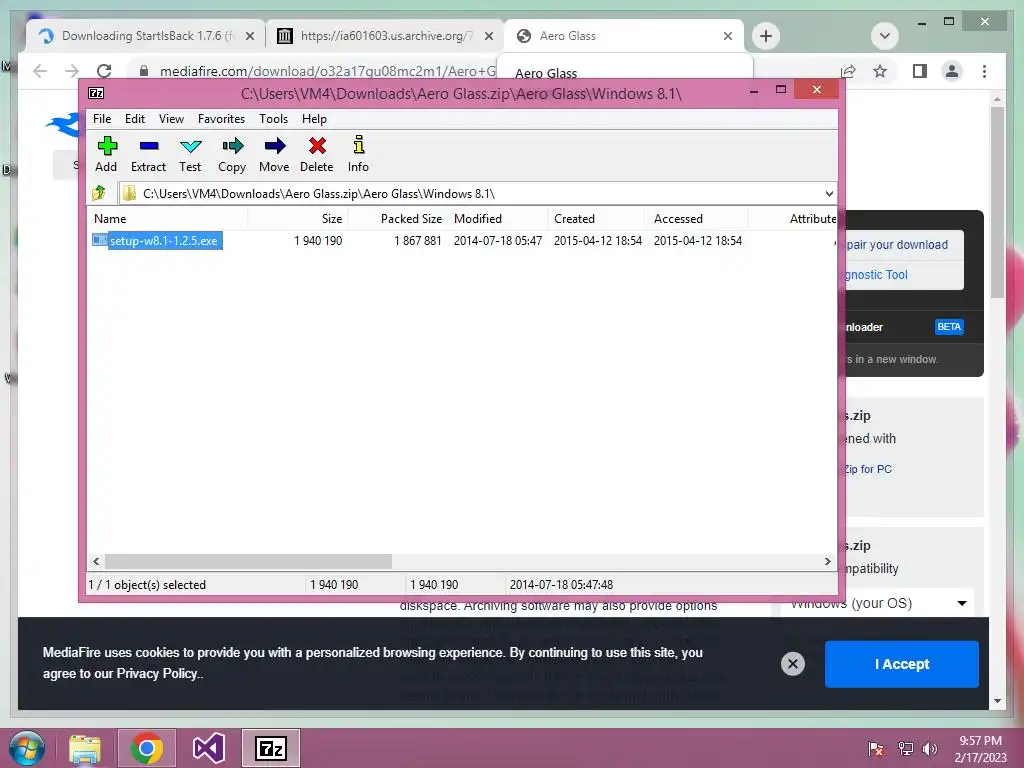This screenshot has height=768, width=1024.
Task: Open Chrome profile avatar
Action: coord(952,71)
